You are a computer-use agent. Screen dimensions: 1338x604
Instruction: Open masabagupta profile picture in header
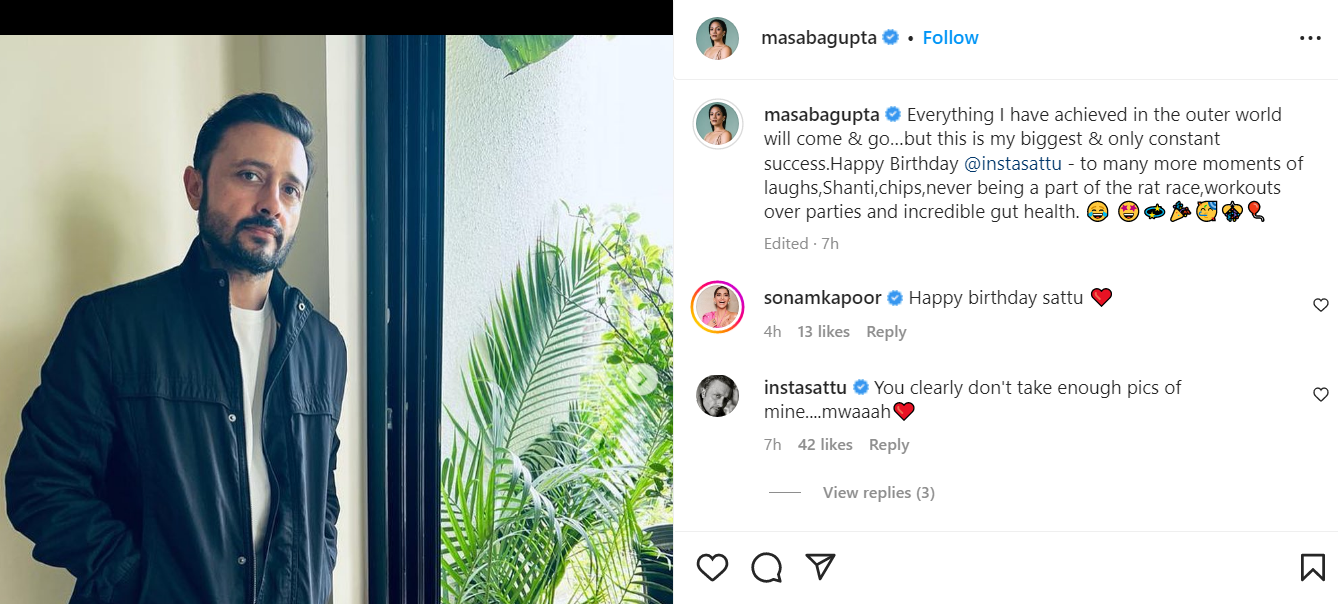tap(717, 38)
